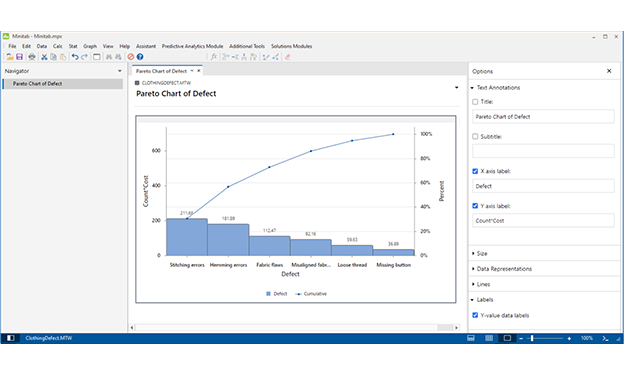
Task: Open Help with the blue question mark icon
Action: click(140, 57)
